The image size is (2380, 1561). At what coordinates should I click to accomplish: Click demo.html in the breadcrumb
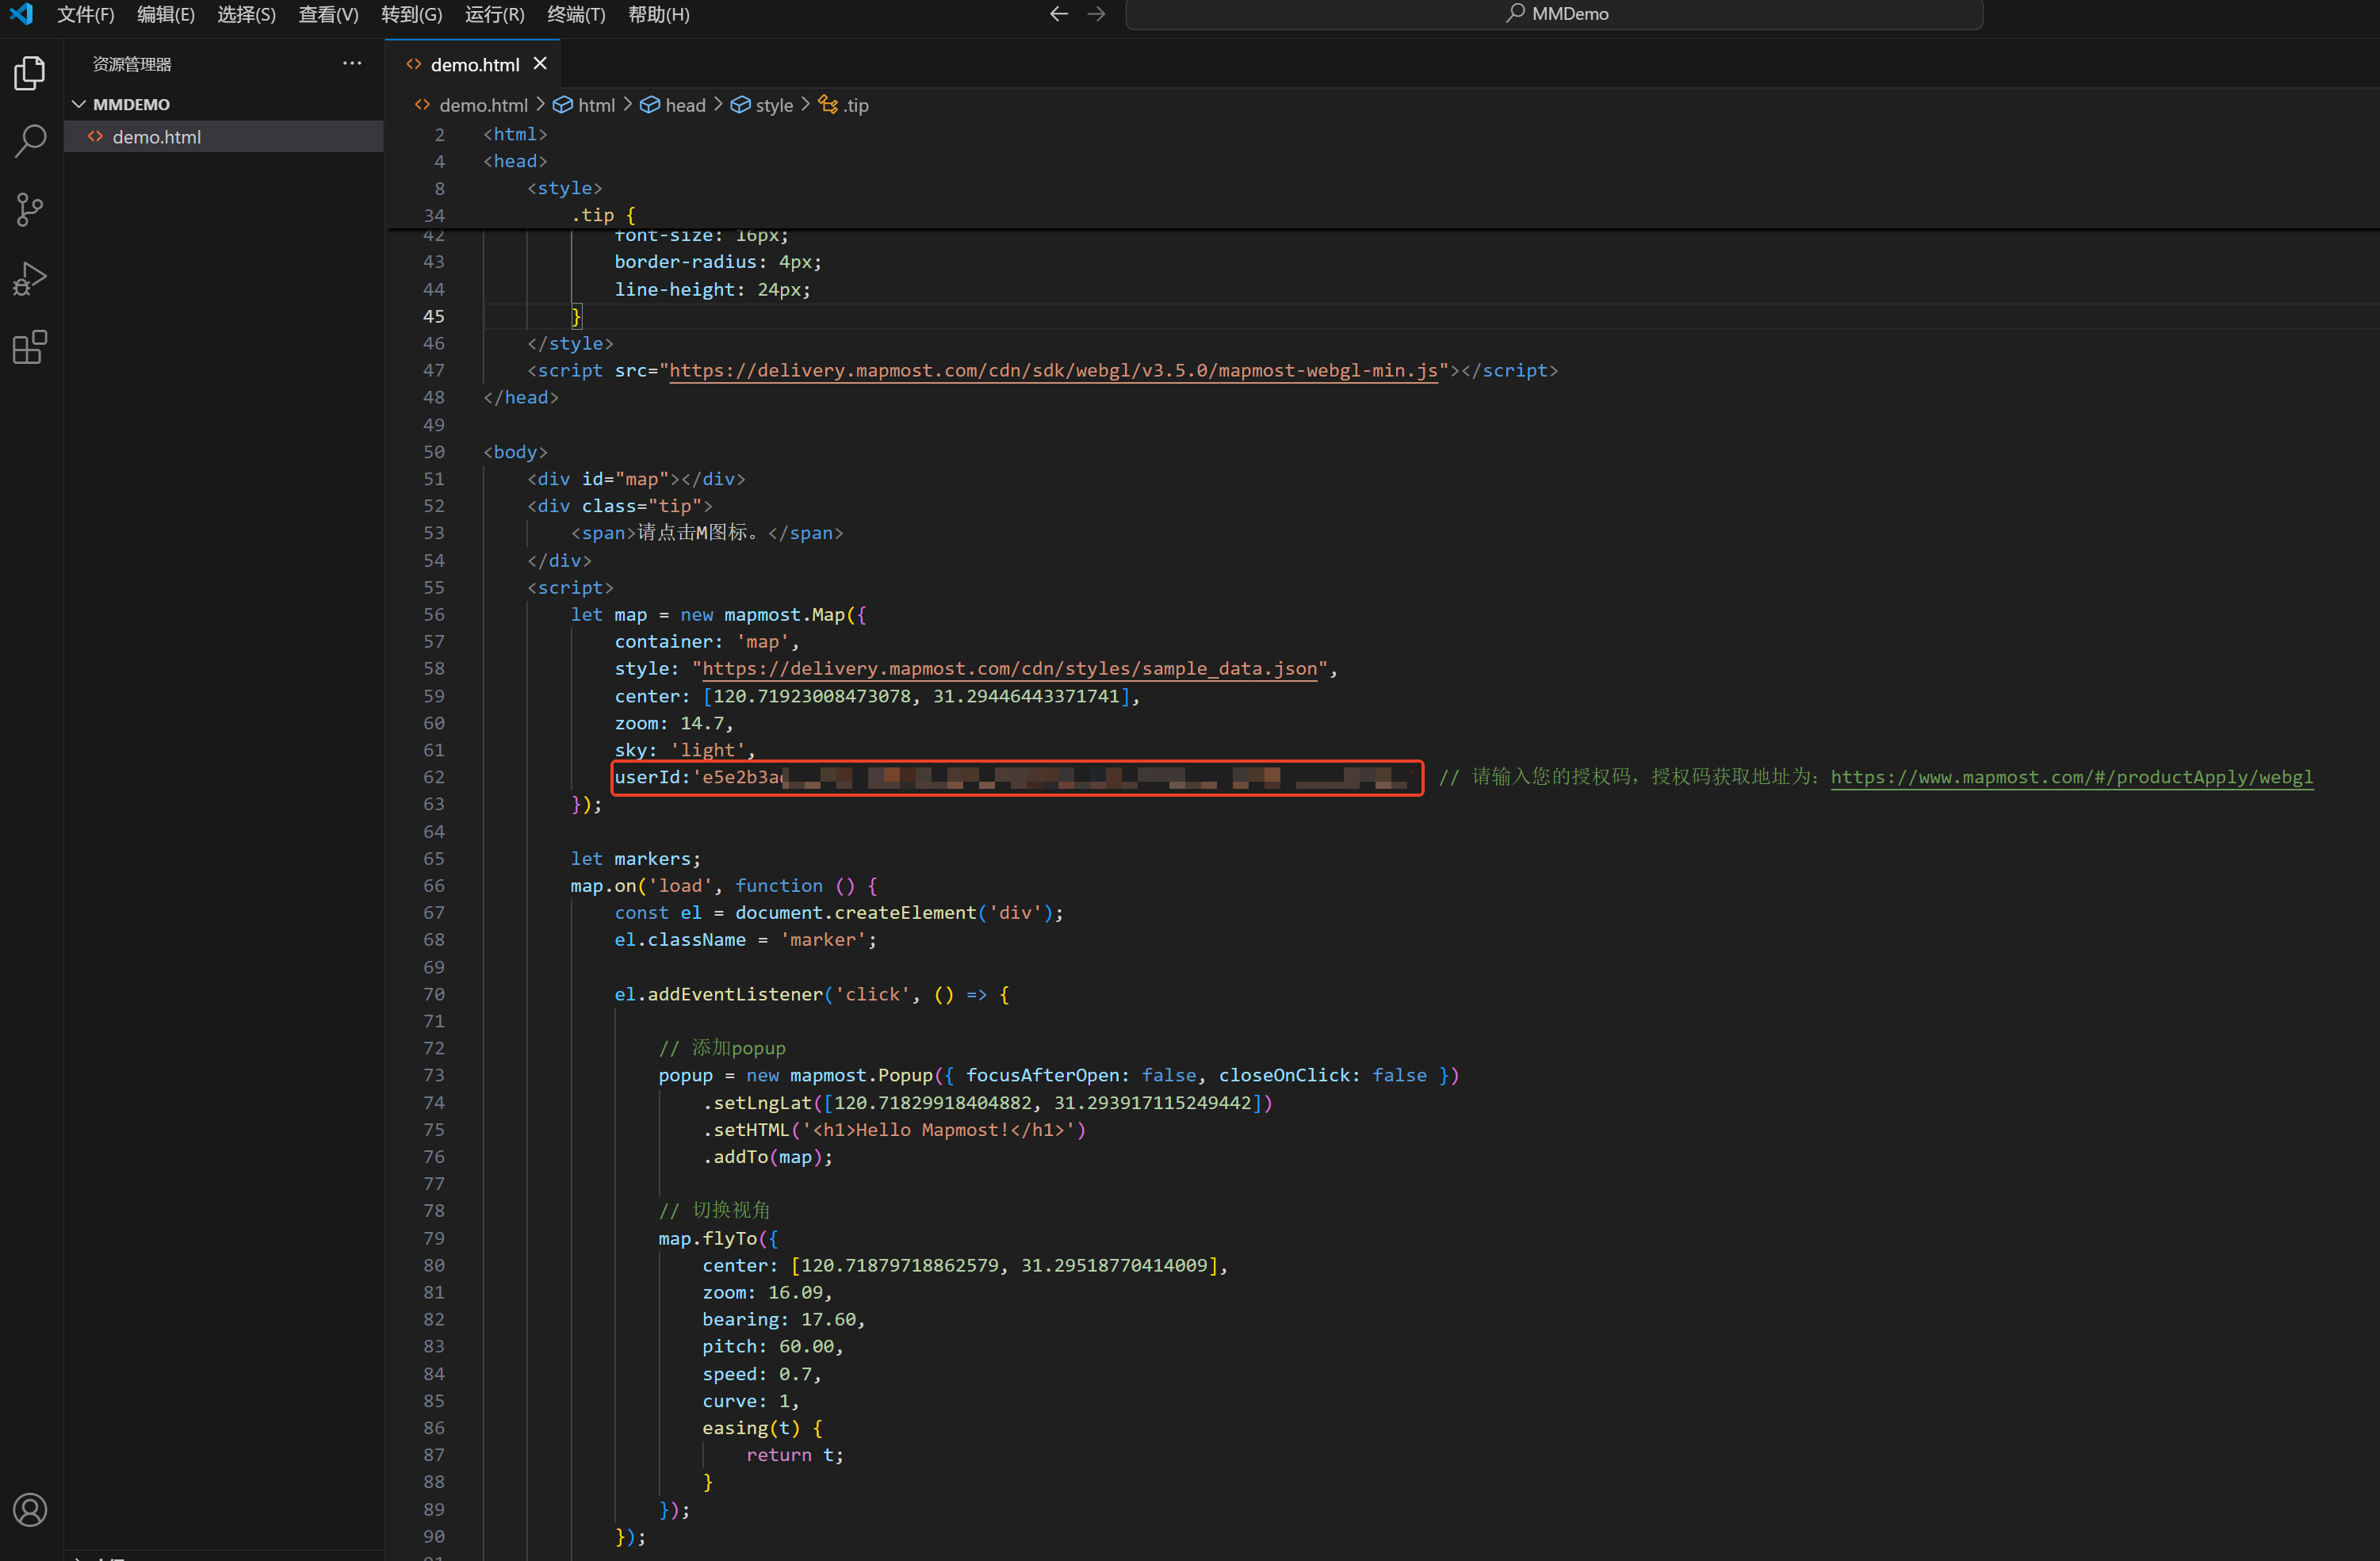coord(483,105)
